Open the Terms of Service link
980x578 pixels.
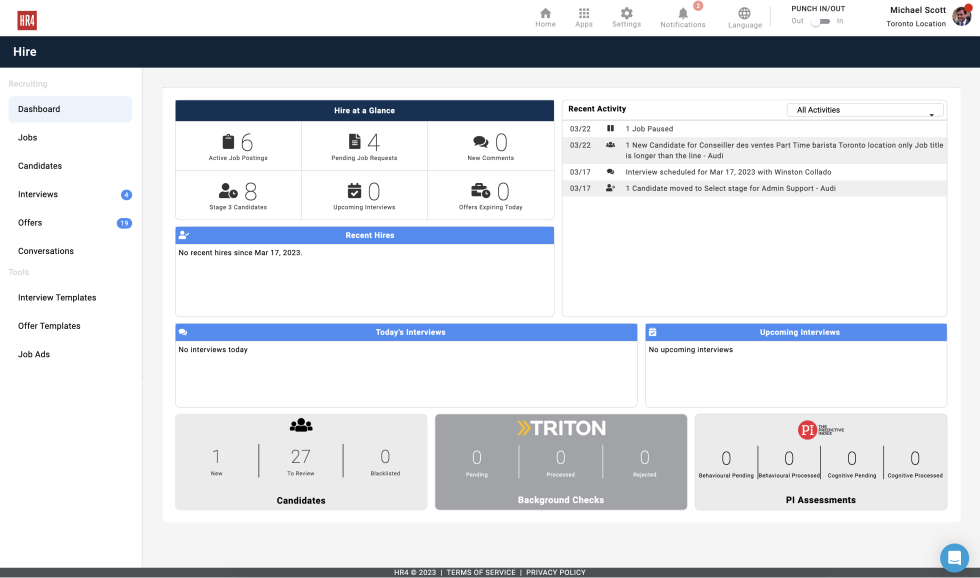pos(481,573)
